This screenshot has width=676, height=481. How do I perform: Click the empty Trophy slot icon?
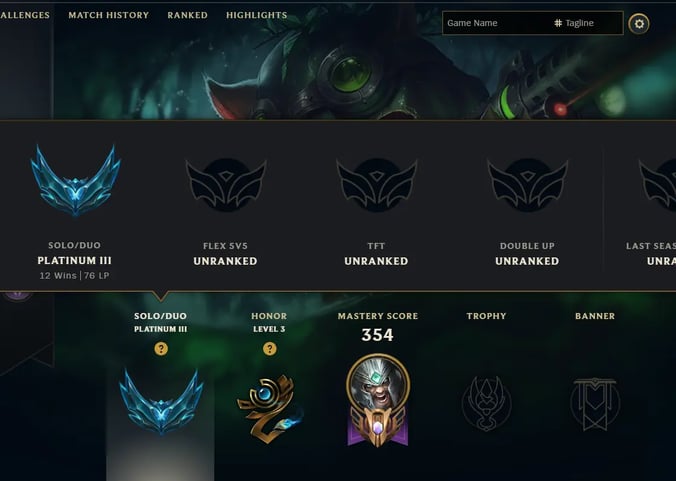[486, 403]
